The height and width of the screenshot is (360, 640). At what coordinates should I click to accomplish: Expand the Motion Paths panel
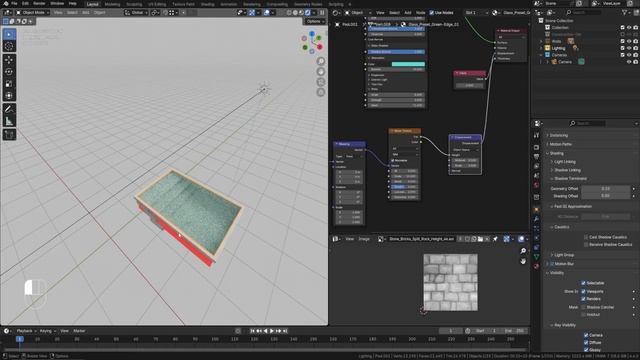click(560, 144)
